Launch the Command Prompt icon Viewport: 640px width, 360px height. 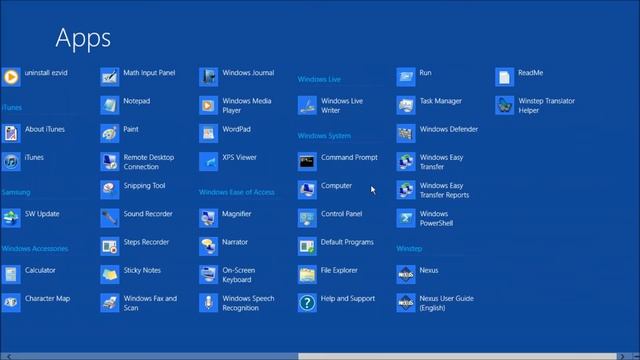click(307, 162)
